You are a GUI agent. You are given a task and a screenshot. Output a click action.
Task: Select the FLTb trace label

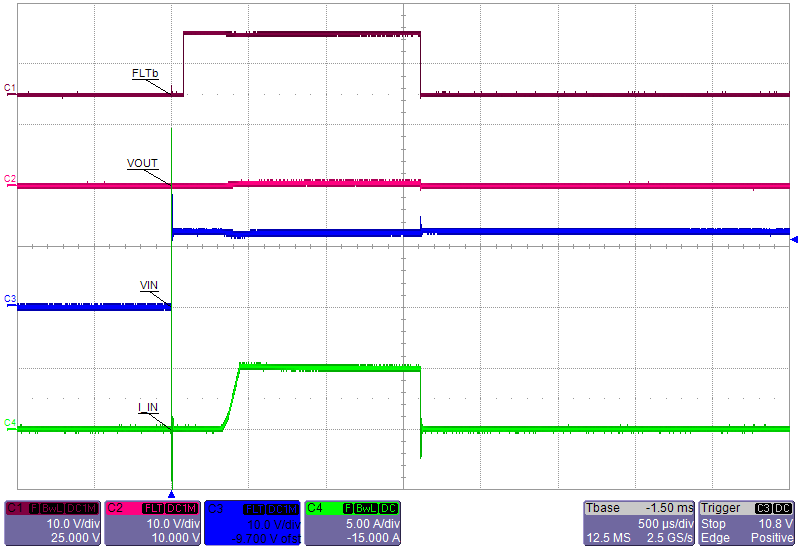145,74
